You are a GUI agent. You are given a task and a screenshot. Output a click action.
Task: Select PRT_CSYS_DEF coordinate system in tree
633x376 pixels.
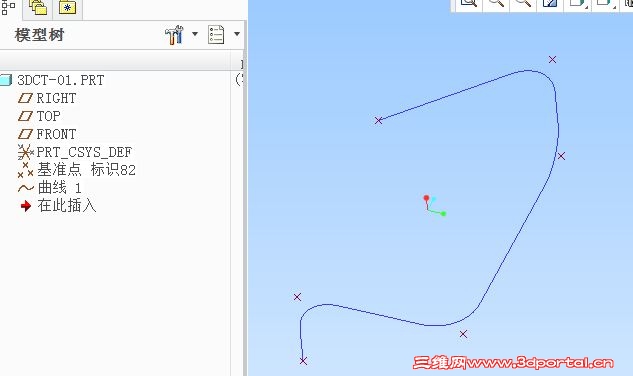click(84, 152)
